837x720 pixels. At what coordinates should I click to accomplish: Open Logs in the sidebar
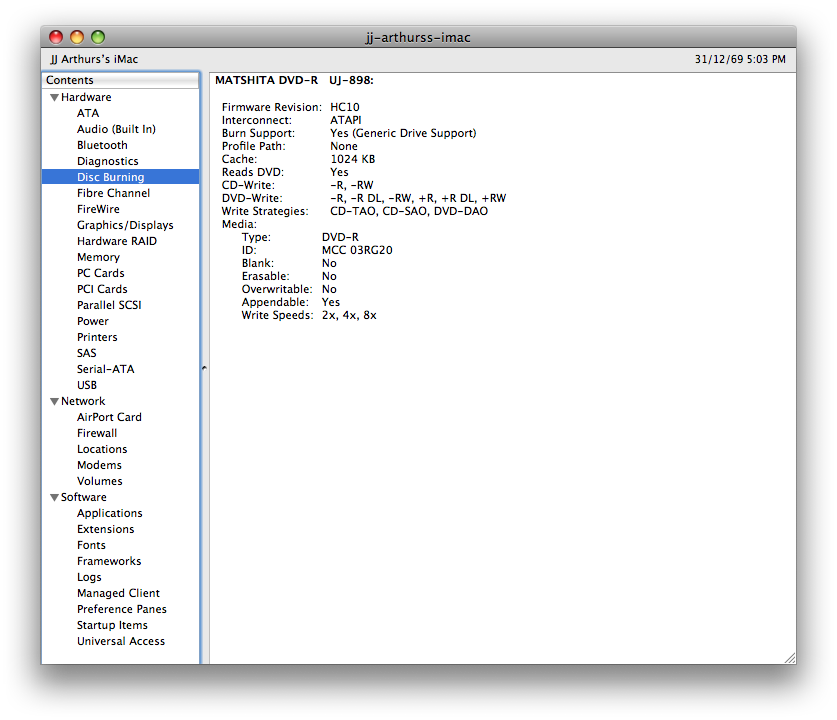[89, 577]
